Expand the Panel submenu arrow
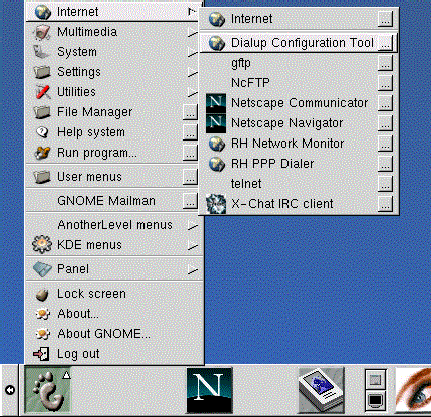This screenshot has width=431, height=417. (x=192, y=269)
